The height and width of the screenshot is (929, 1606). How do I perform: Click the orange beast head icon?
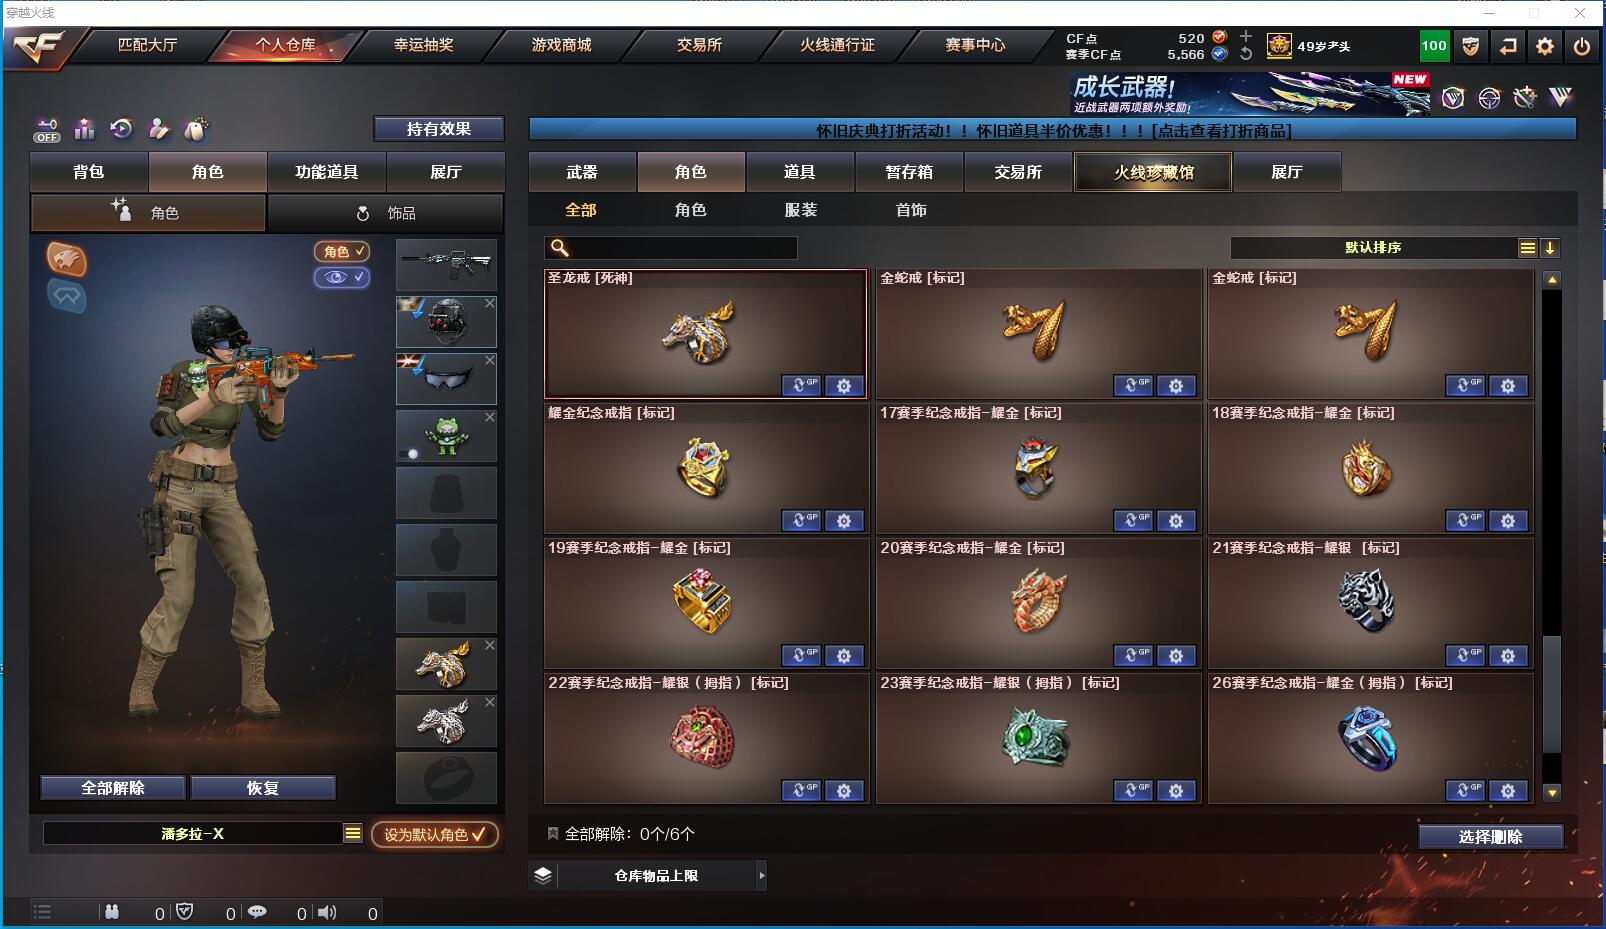(x=67, y=260)
